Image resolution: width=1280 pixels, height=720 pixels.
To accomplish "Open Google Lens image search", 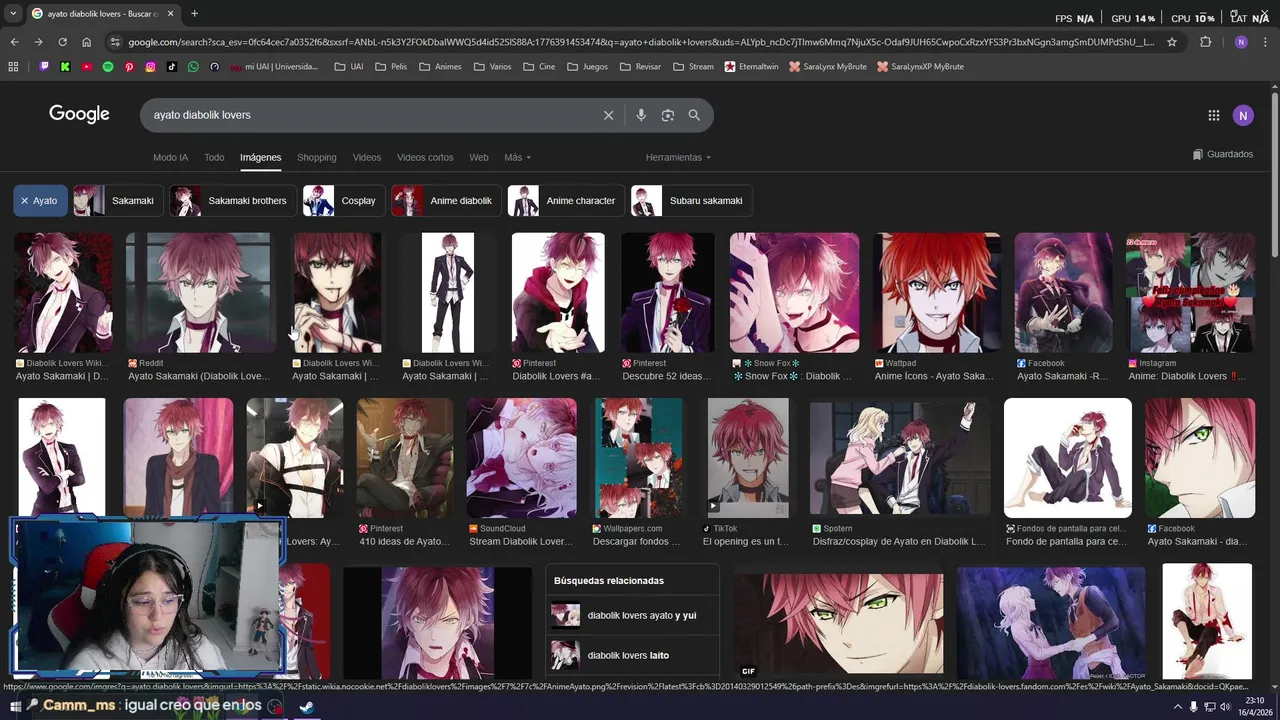I will (668, 115).
